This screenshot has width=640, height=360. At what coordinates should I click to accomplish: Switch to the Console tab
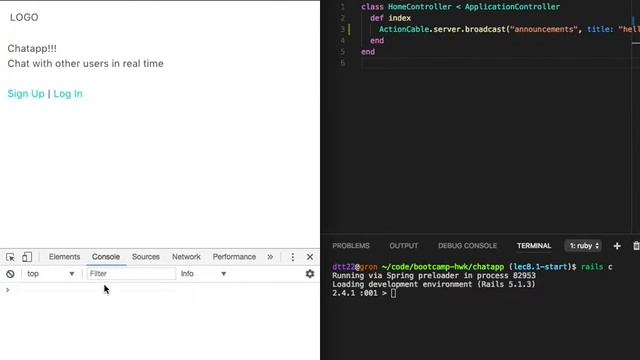click(x=106, y=257)
